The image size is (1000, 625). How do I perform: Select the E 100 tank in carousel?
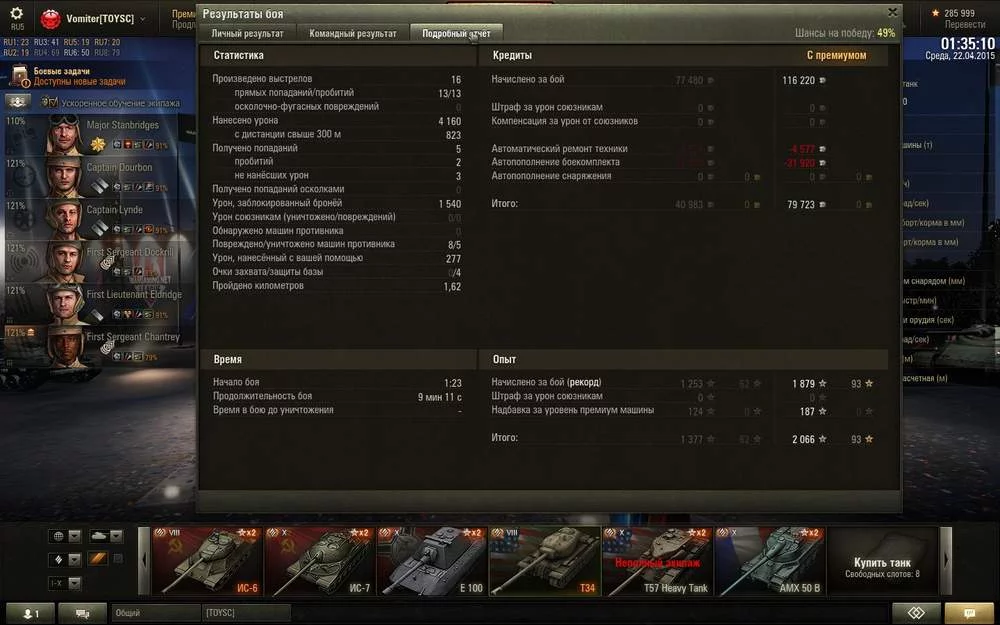(x=432, y=561)
